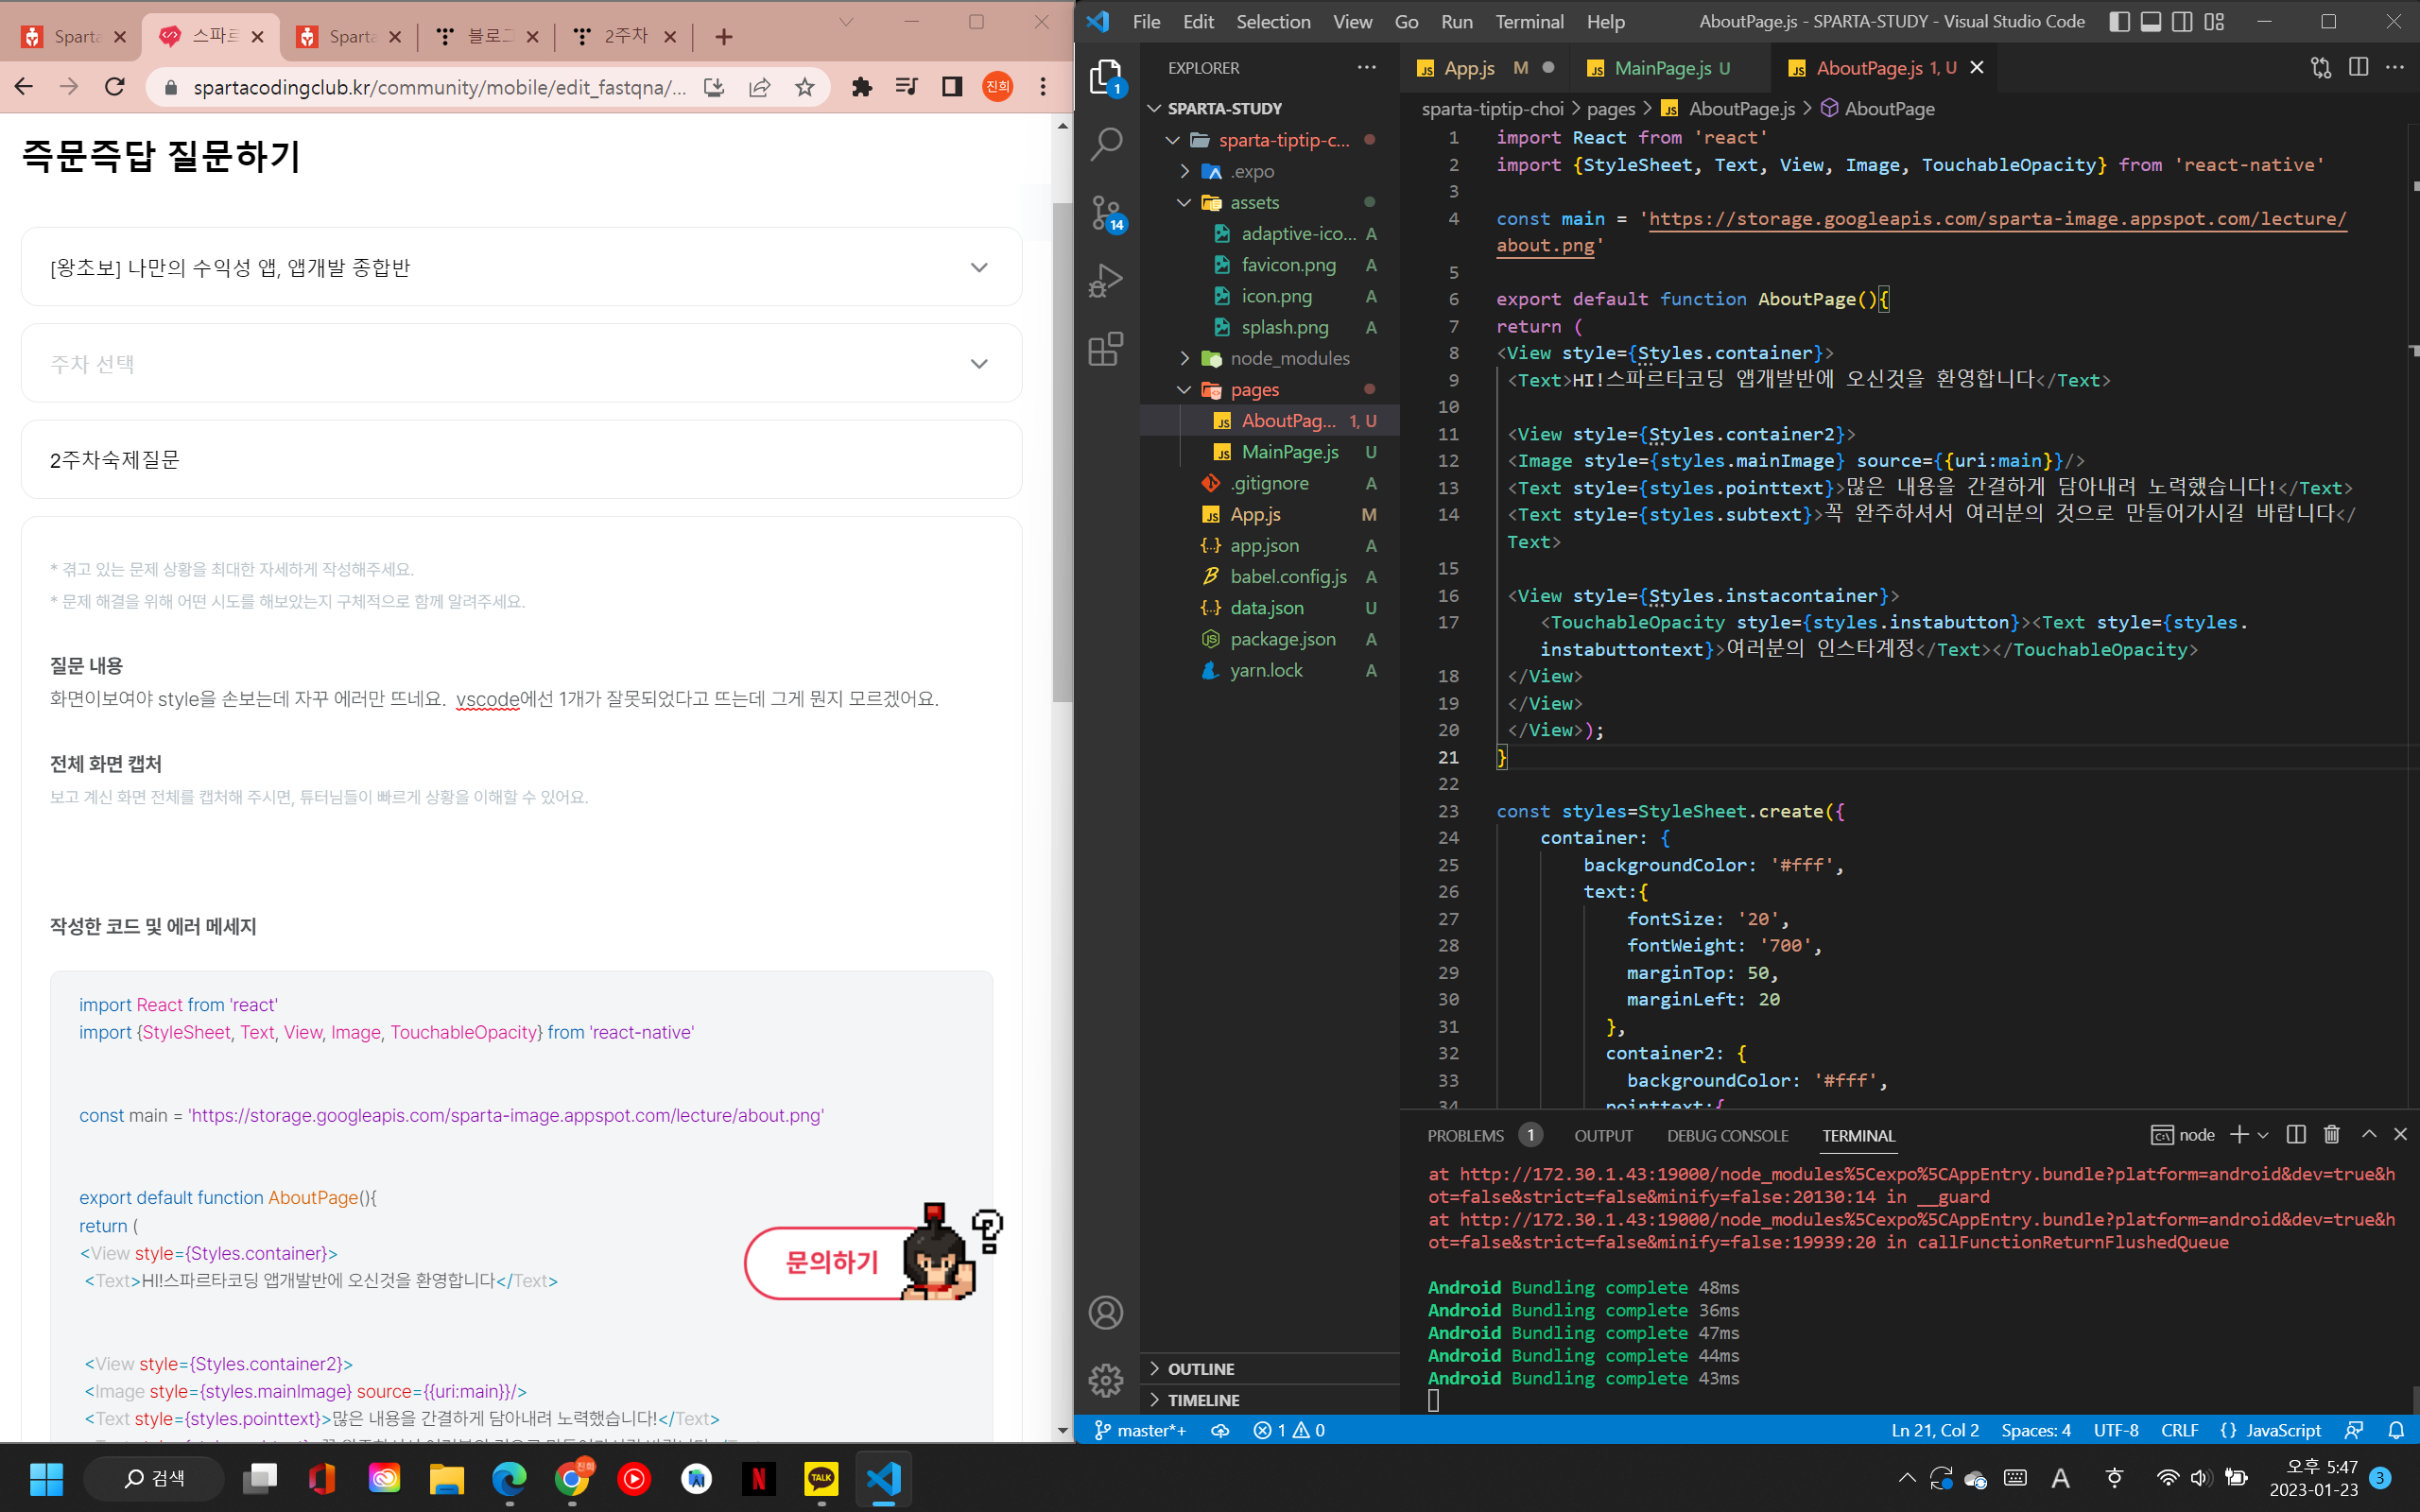Switch to the App.js editor tab
The image size is (2420, 1512).
[1484, 67]
